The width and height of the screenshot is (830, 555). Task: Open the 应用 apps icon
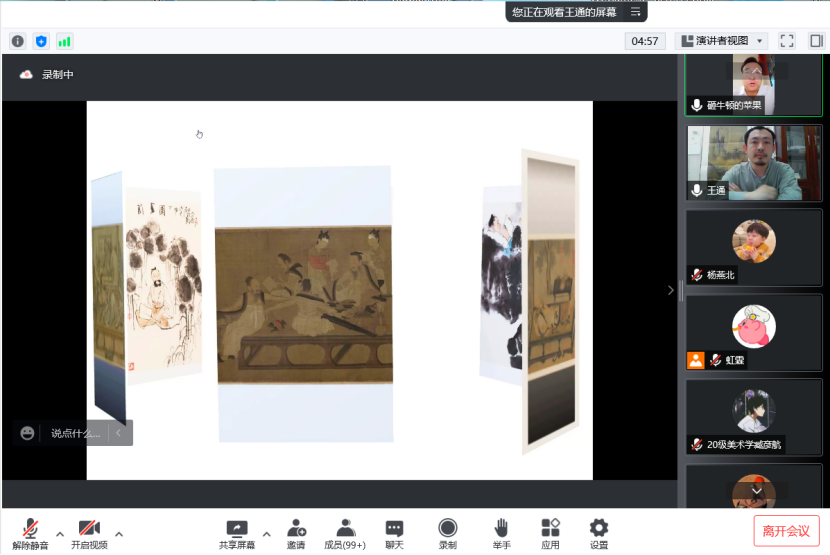550,533
